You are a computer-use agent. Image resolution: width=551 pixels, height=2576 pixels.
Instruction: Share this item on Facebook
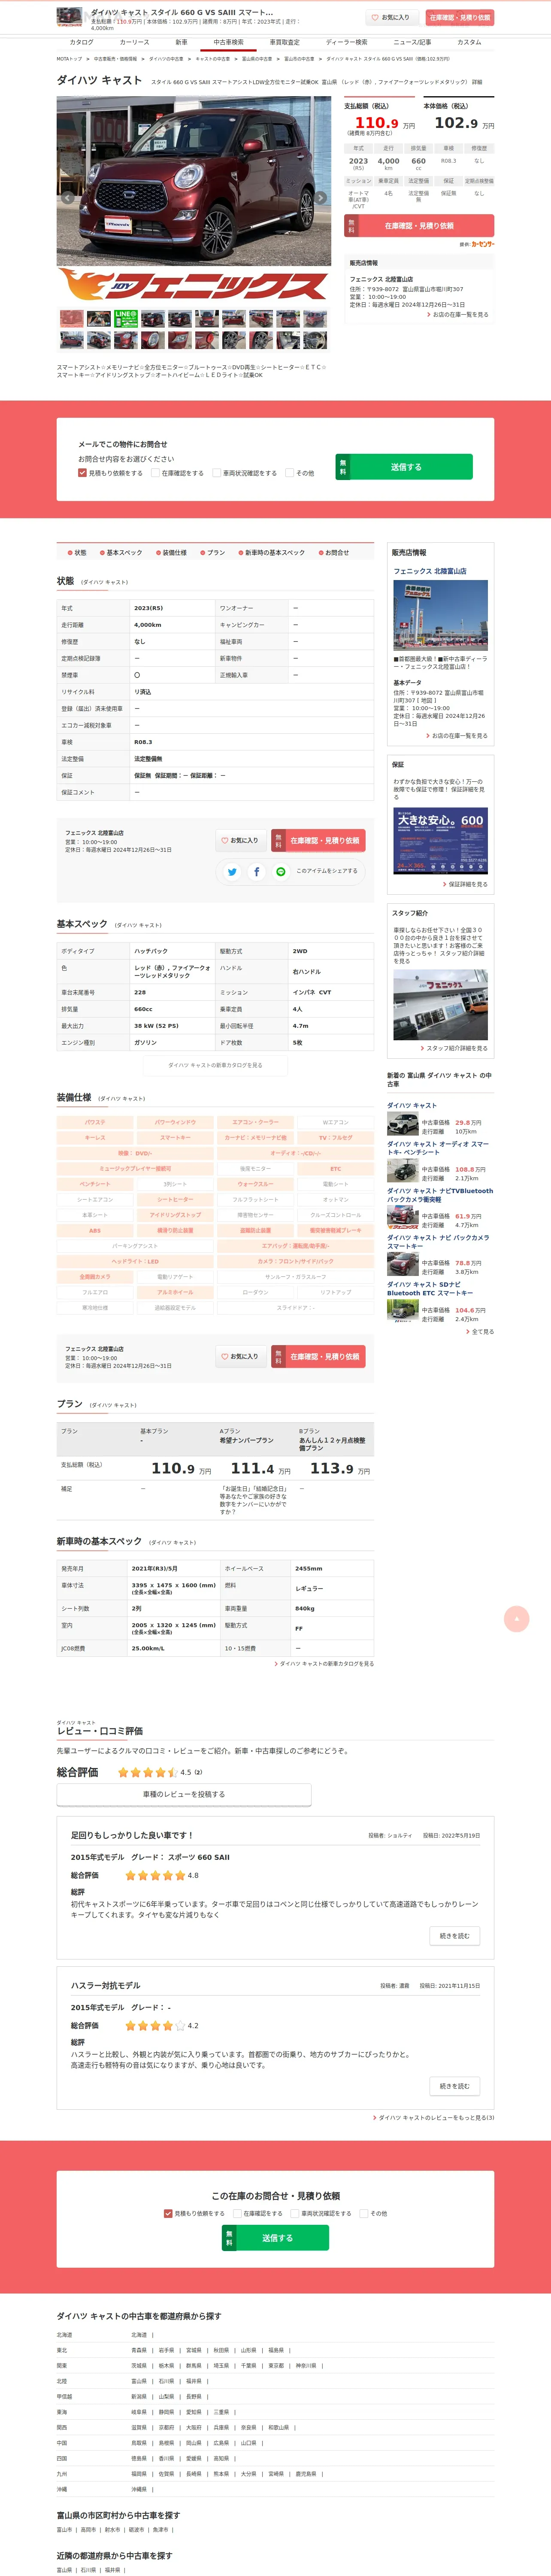(256, 872)
